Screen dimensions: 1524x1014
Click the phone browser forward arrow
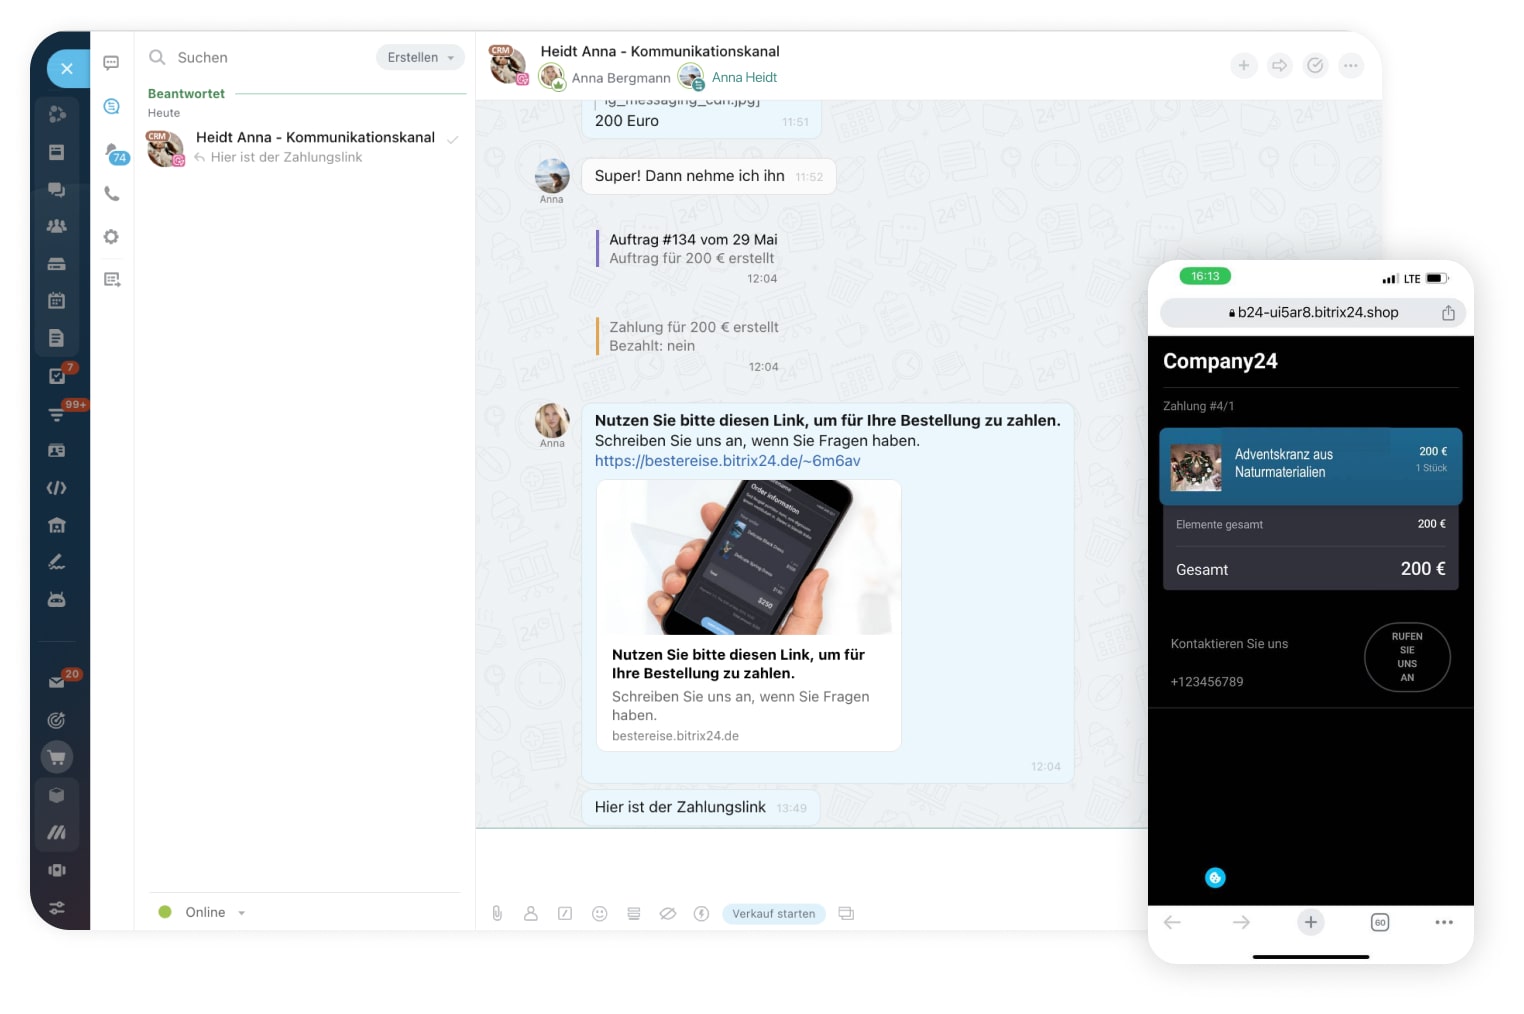click(x=1241, y=922)
